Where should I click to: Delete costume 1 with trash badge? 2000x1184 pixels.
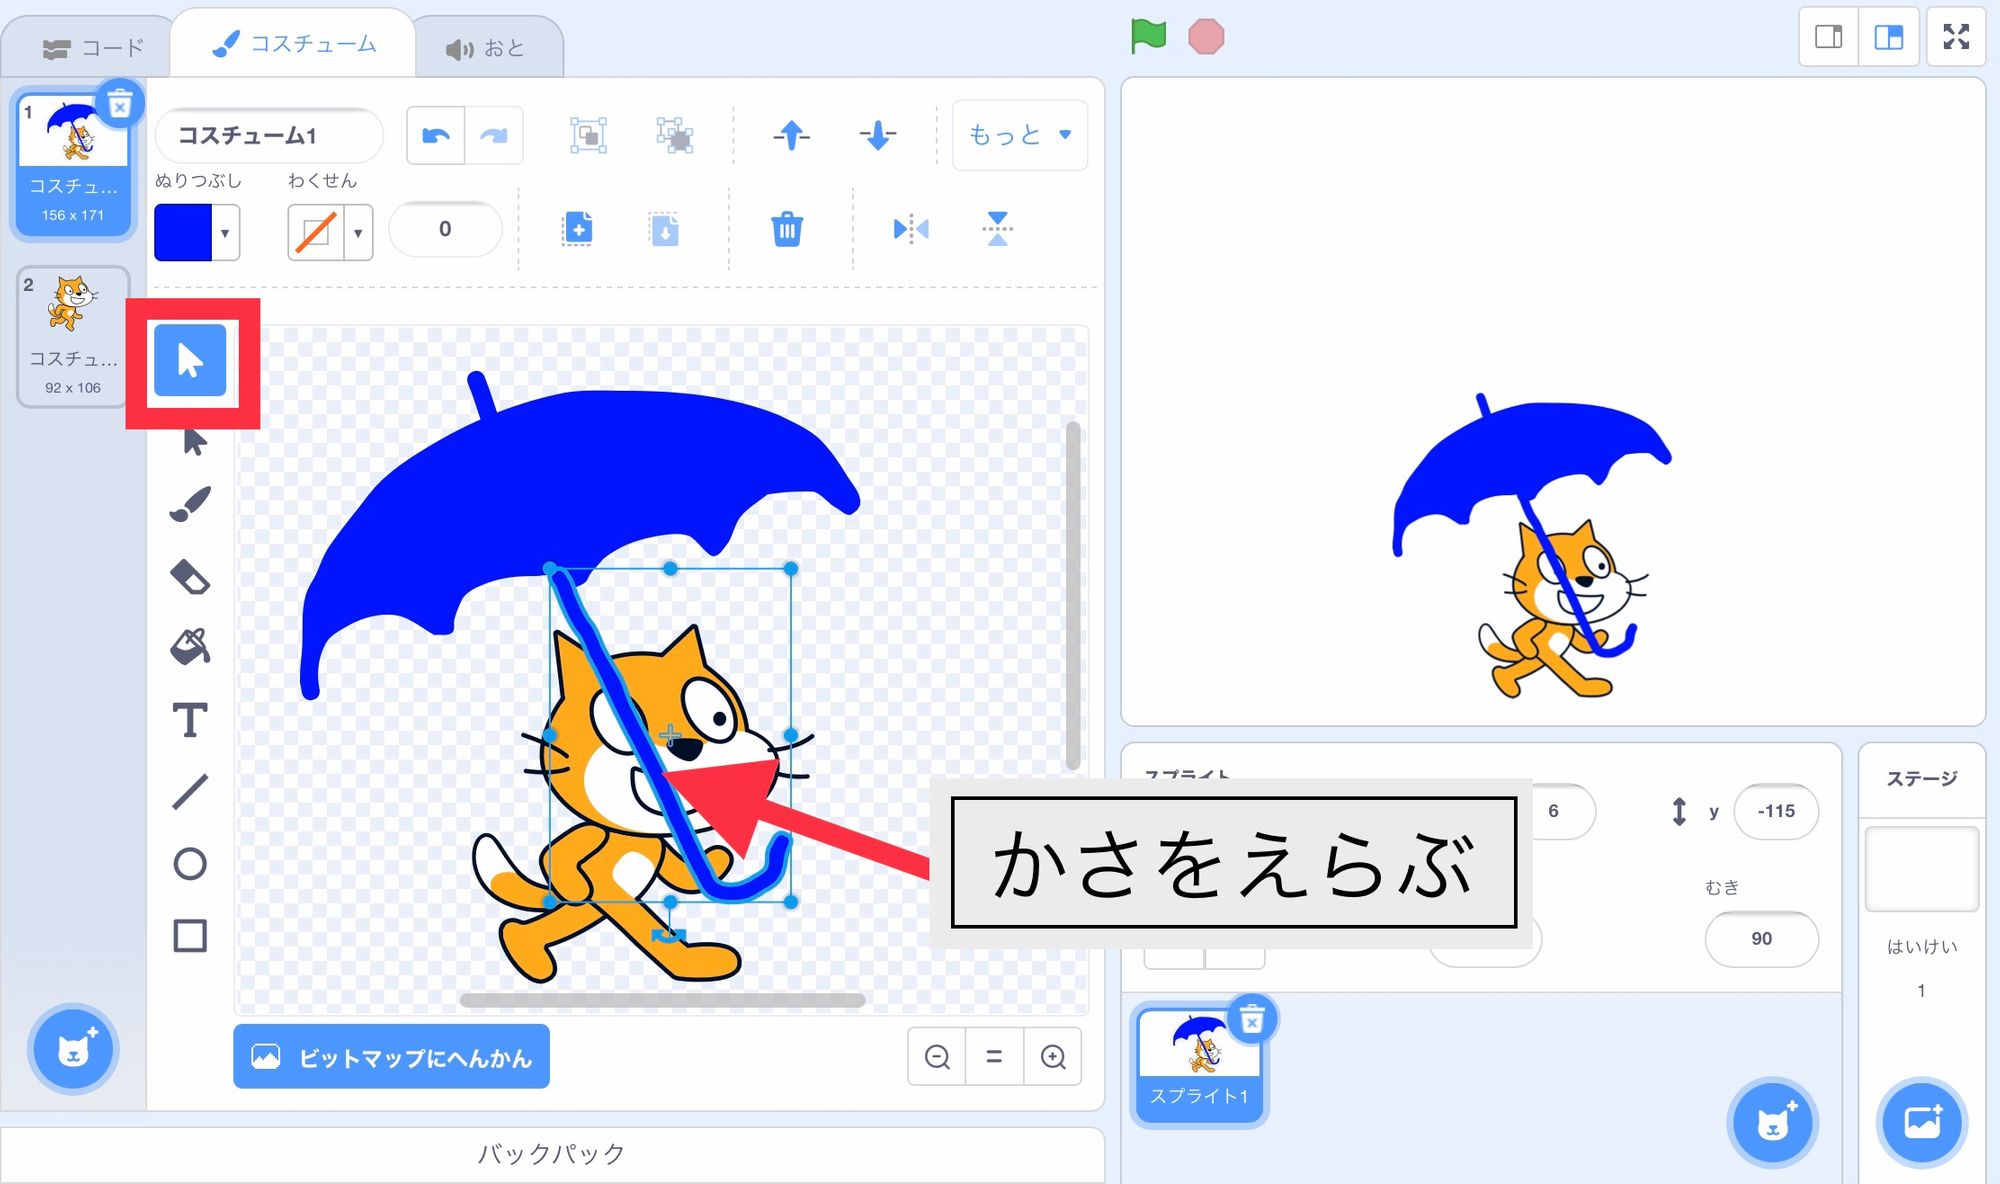click(x=120, y=104)
